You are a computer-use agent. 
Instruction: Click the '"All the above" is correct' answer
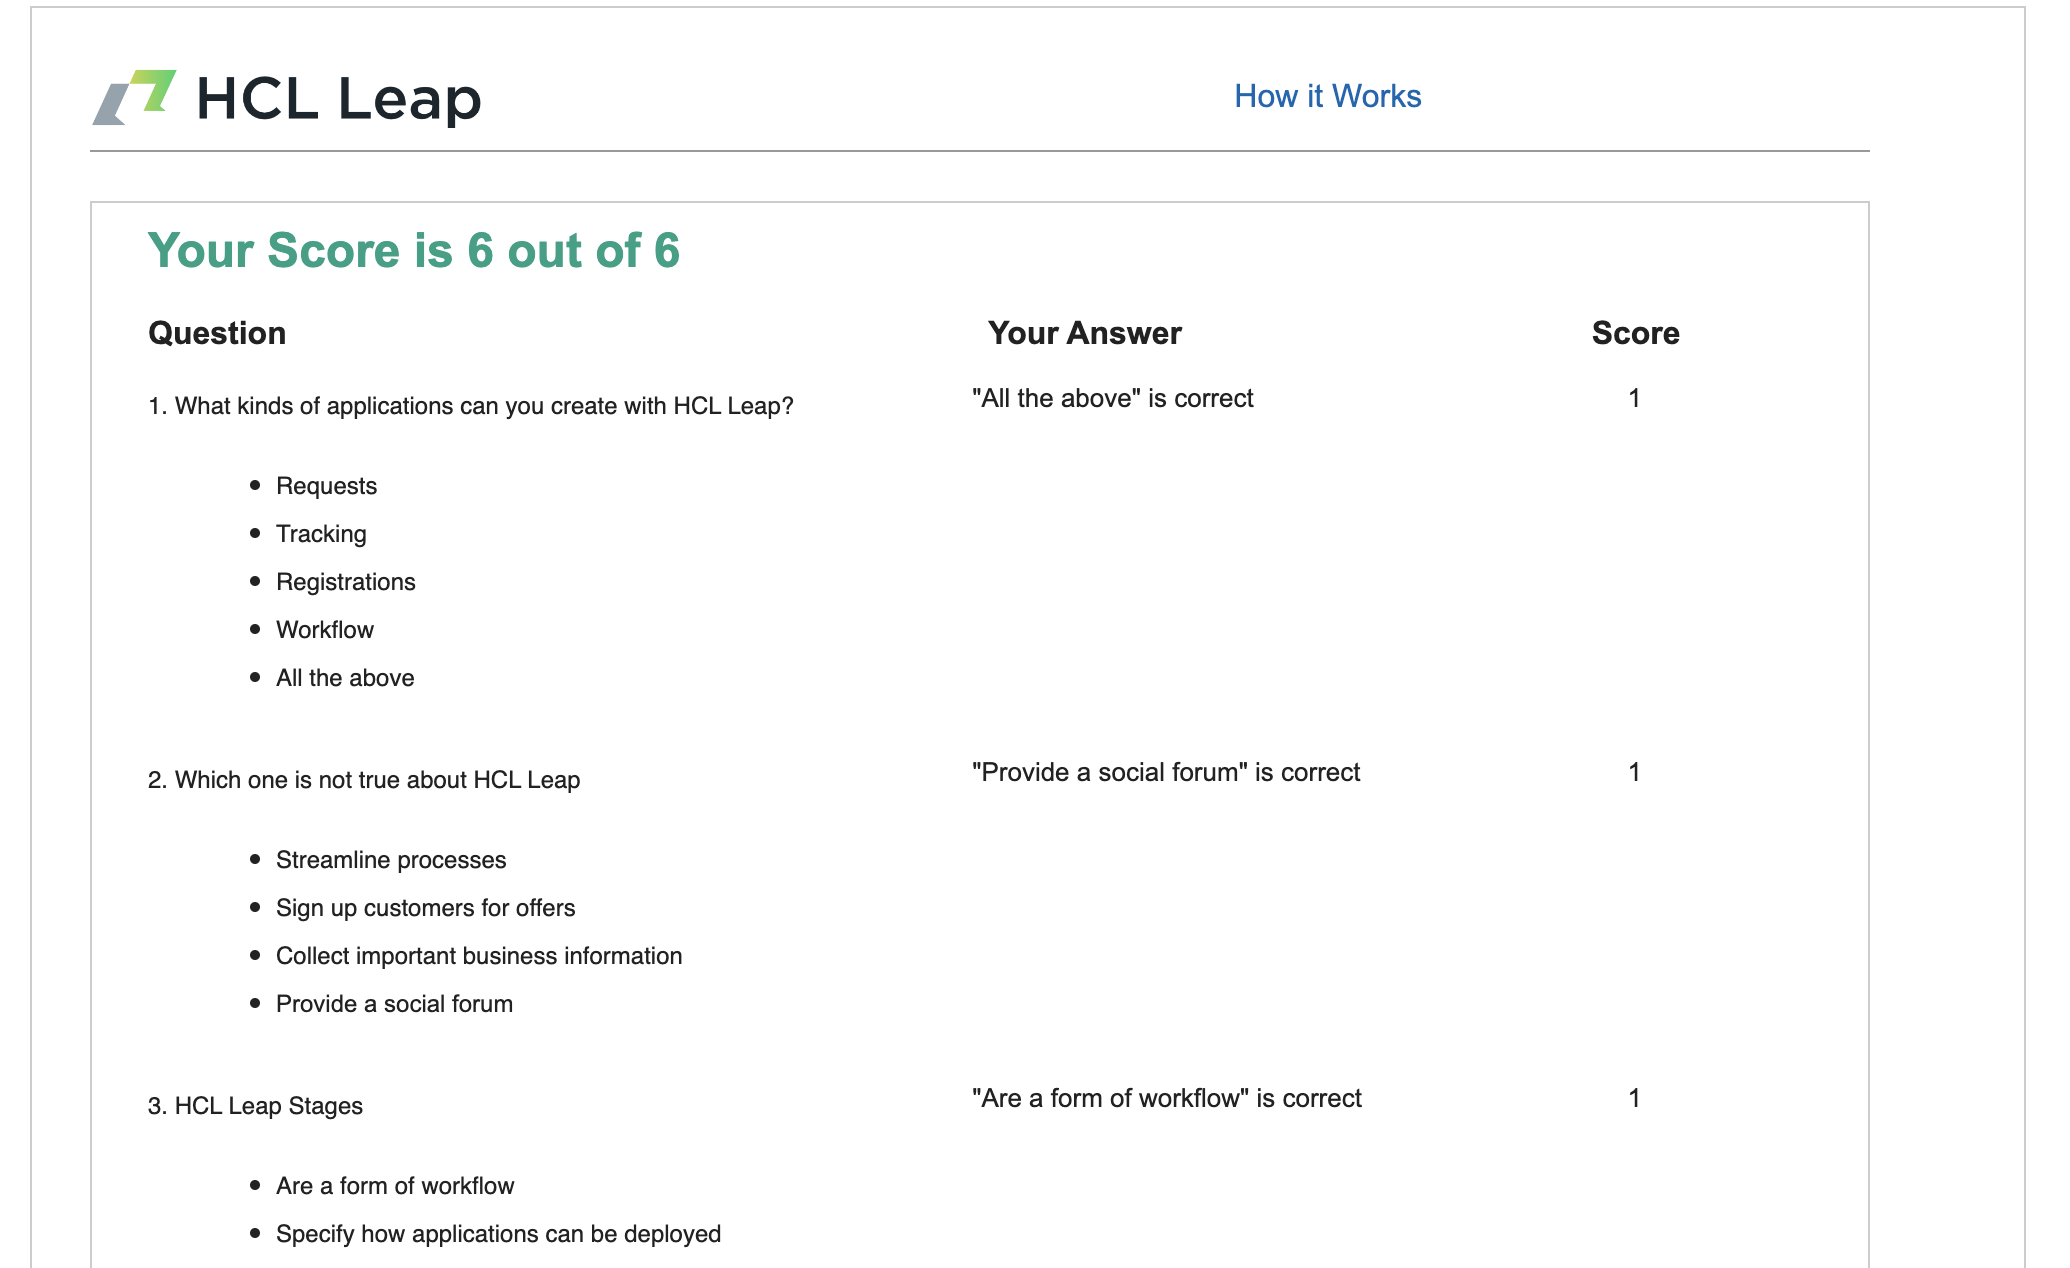1112,398
